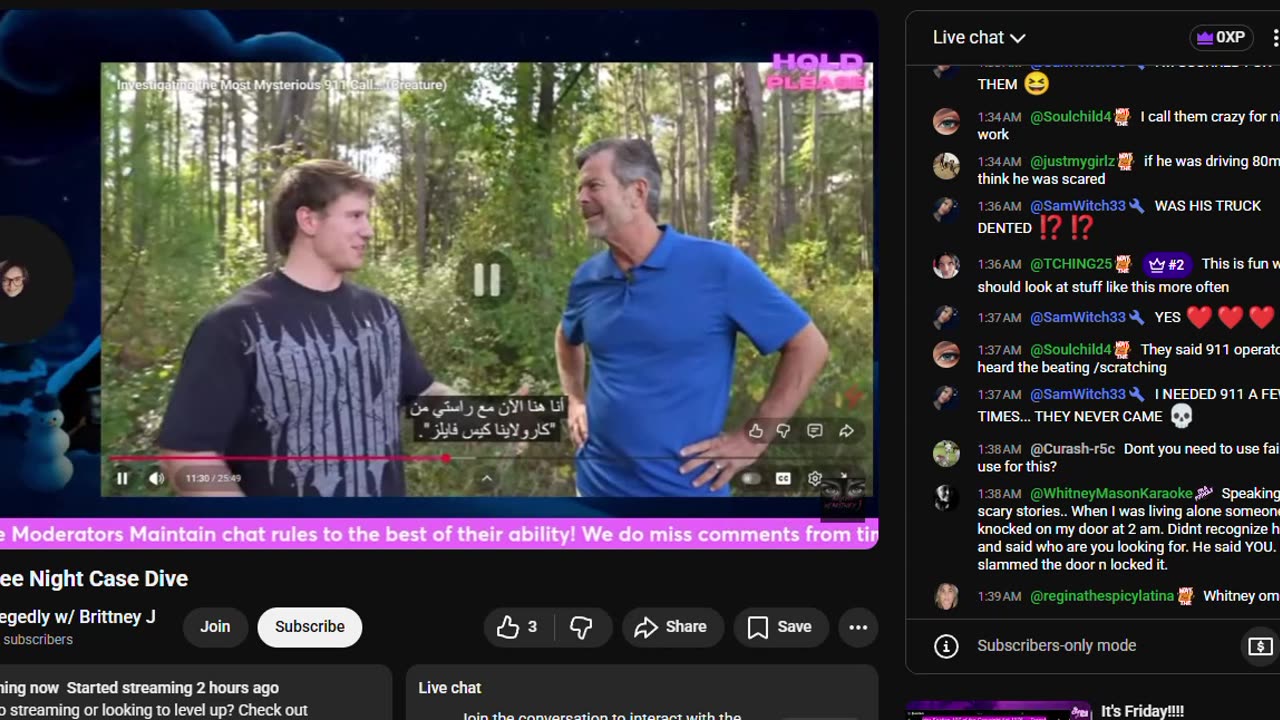1280x720 pixels.
Task: Open the embedded player settings gear
Action: click(815, 479)
